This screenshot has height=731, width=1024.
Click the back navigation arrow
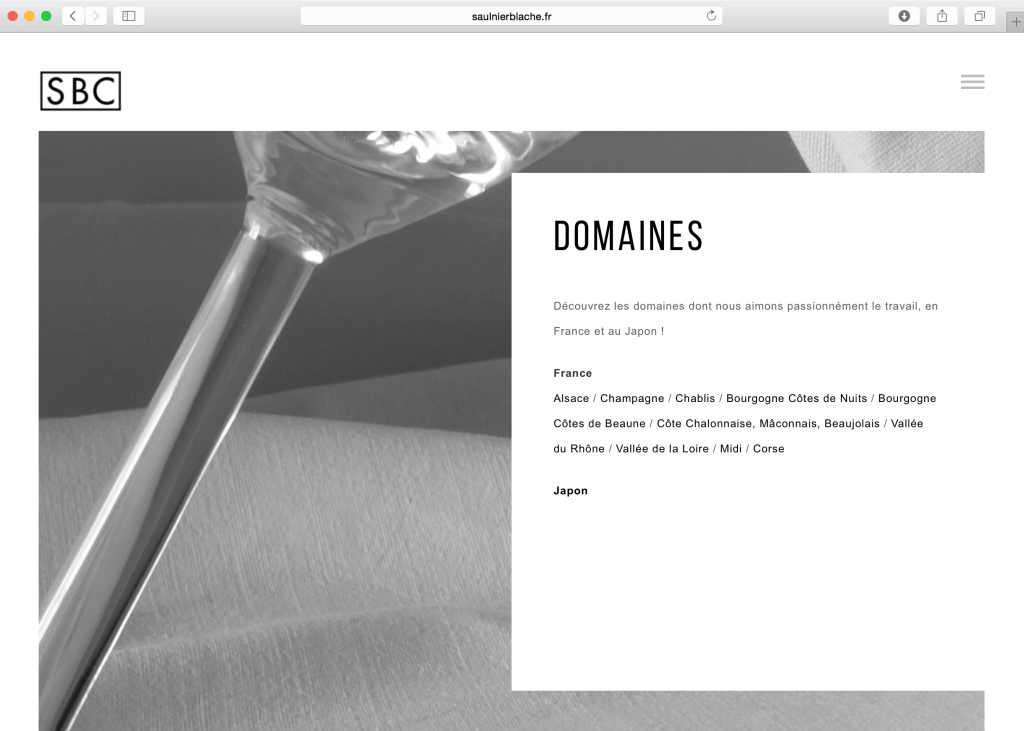(71, 16)
